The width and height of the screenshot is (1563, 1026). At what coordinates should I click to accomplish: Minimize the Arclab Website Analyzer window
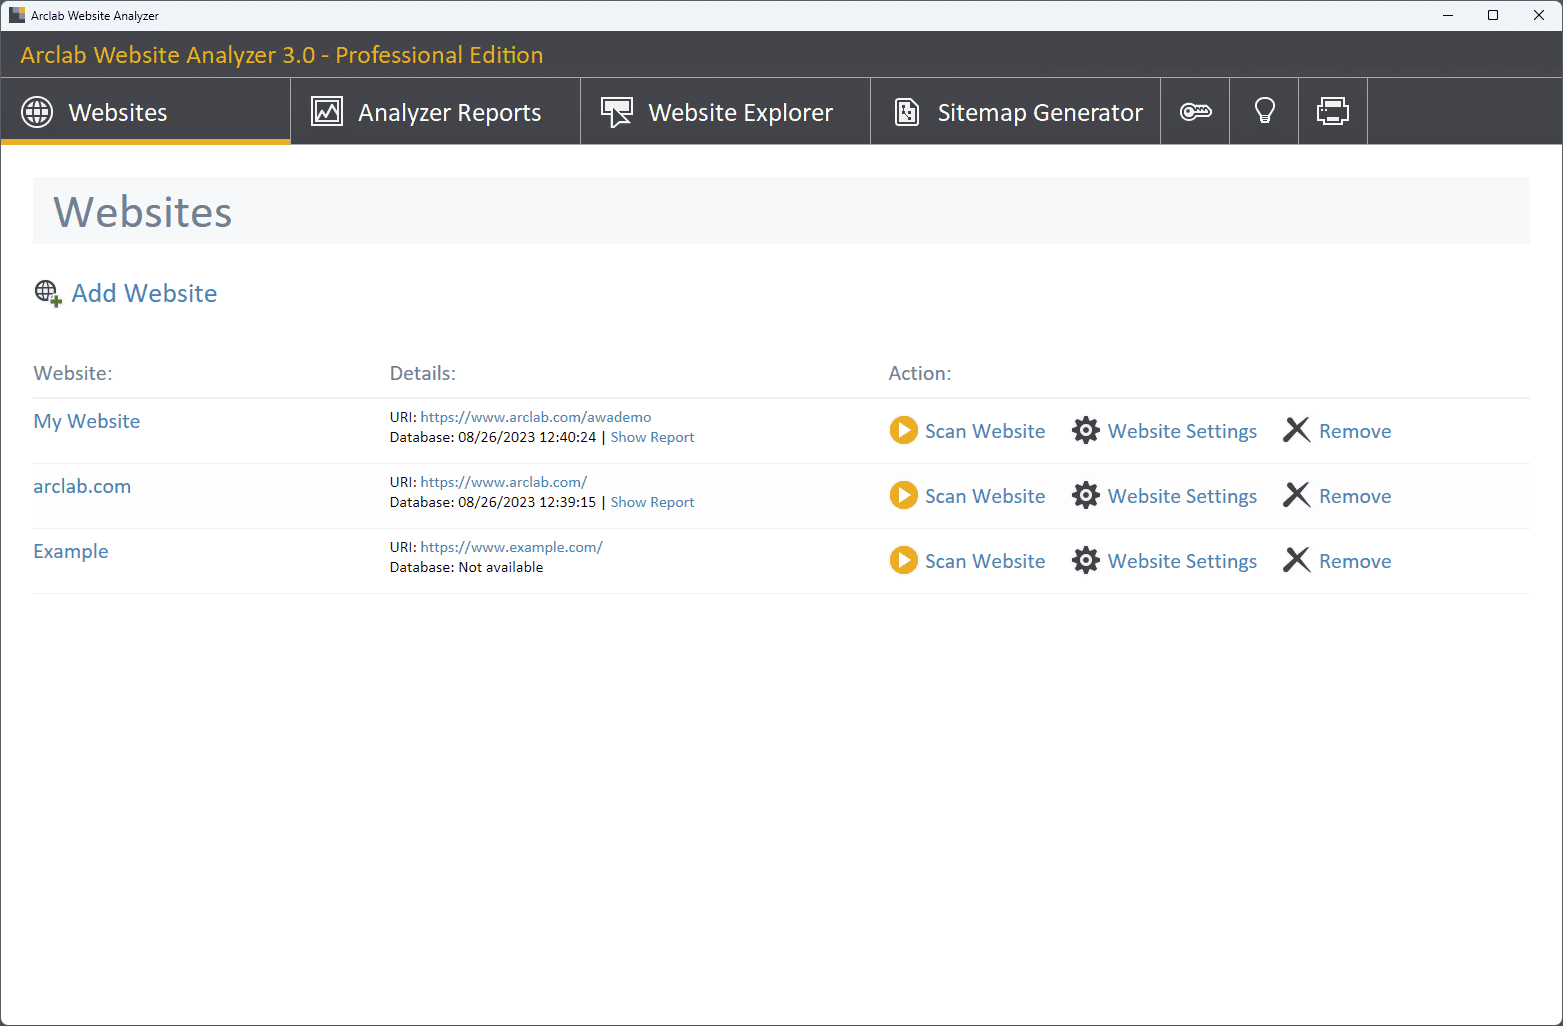1447,15
